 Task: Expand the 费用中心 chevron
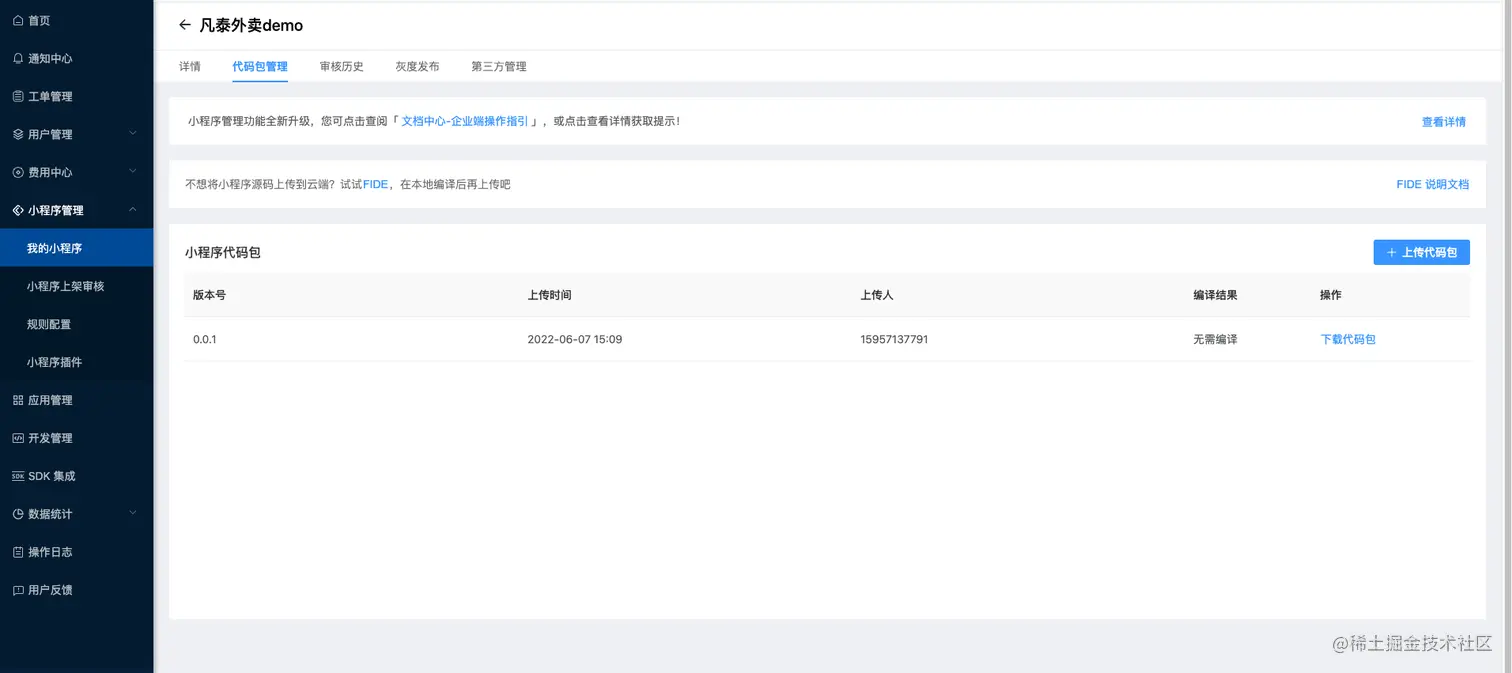pos(133,171)
